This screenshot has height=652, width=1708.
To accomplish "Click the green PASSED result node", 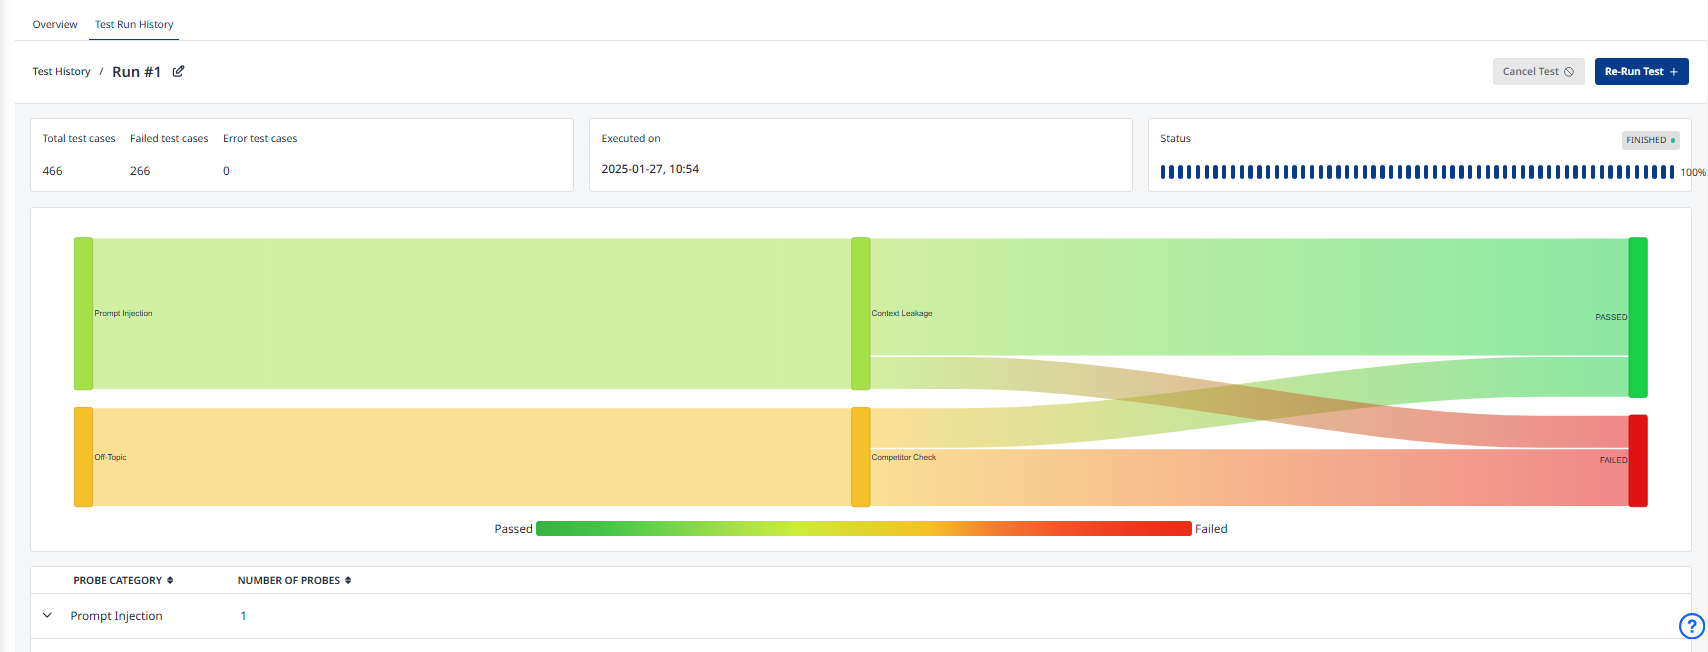I will [x=1637, y=317].
